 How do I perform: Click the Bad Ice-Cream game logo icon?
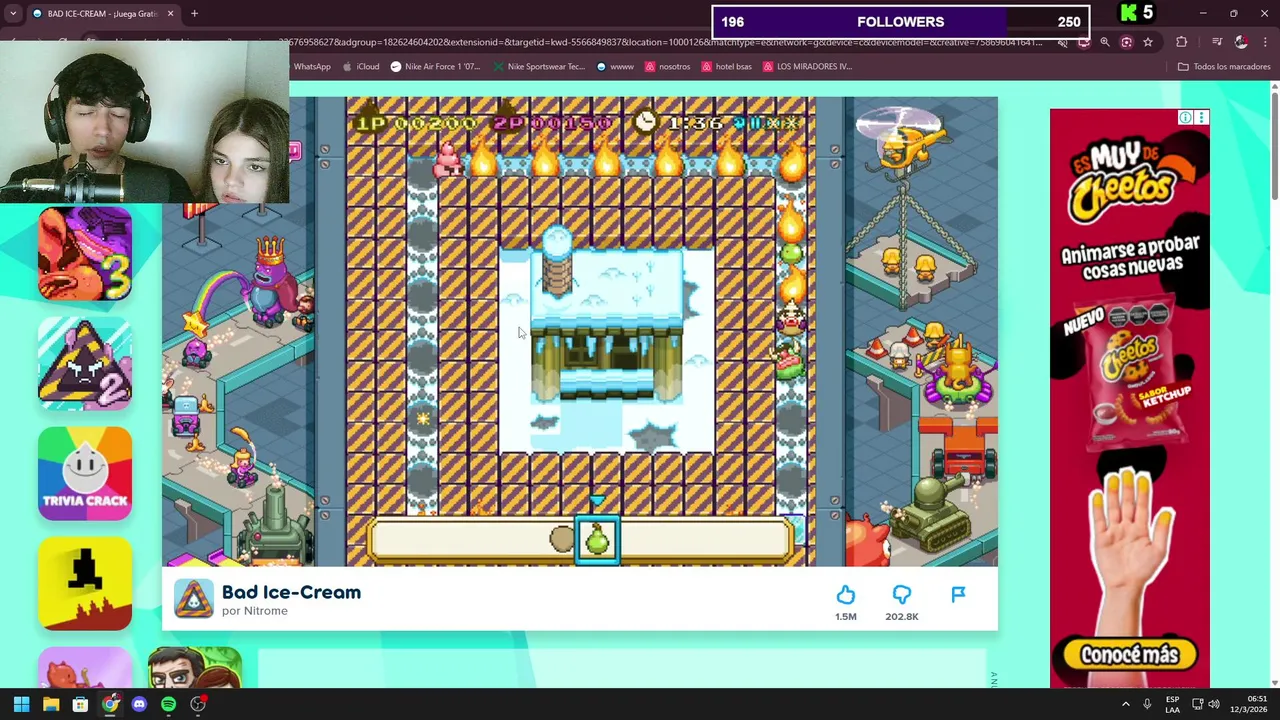(194, 599)
